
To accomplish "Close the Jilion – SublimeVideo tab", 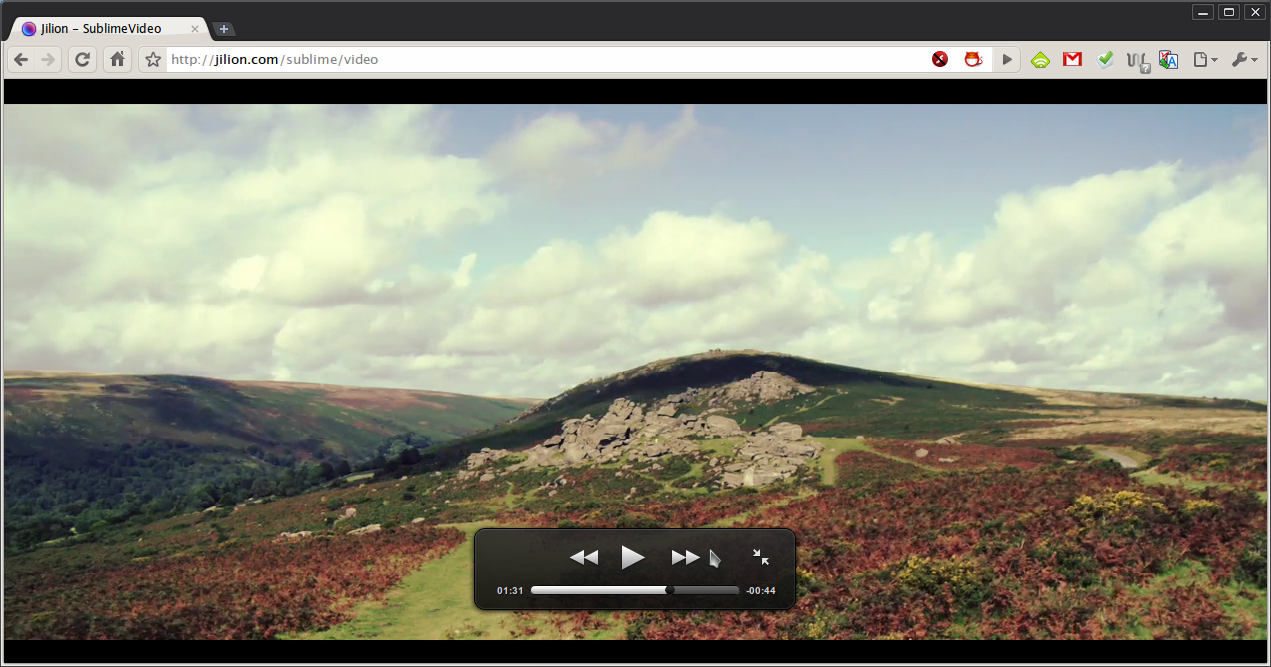I will coord(195,29).
